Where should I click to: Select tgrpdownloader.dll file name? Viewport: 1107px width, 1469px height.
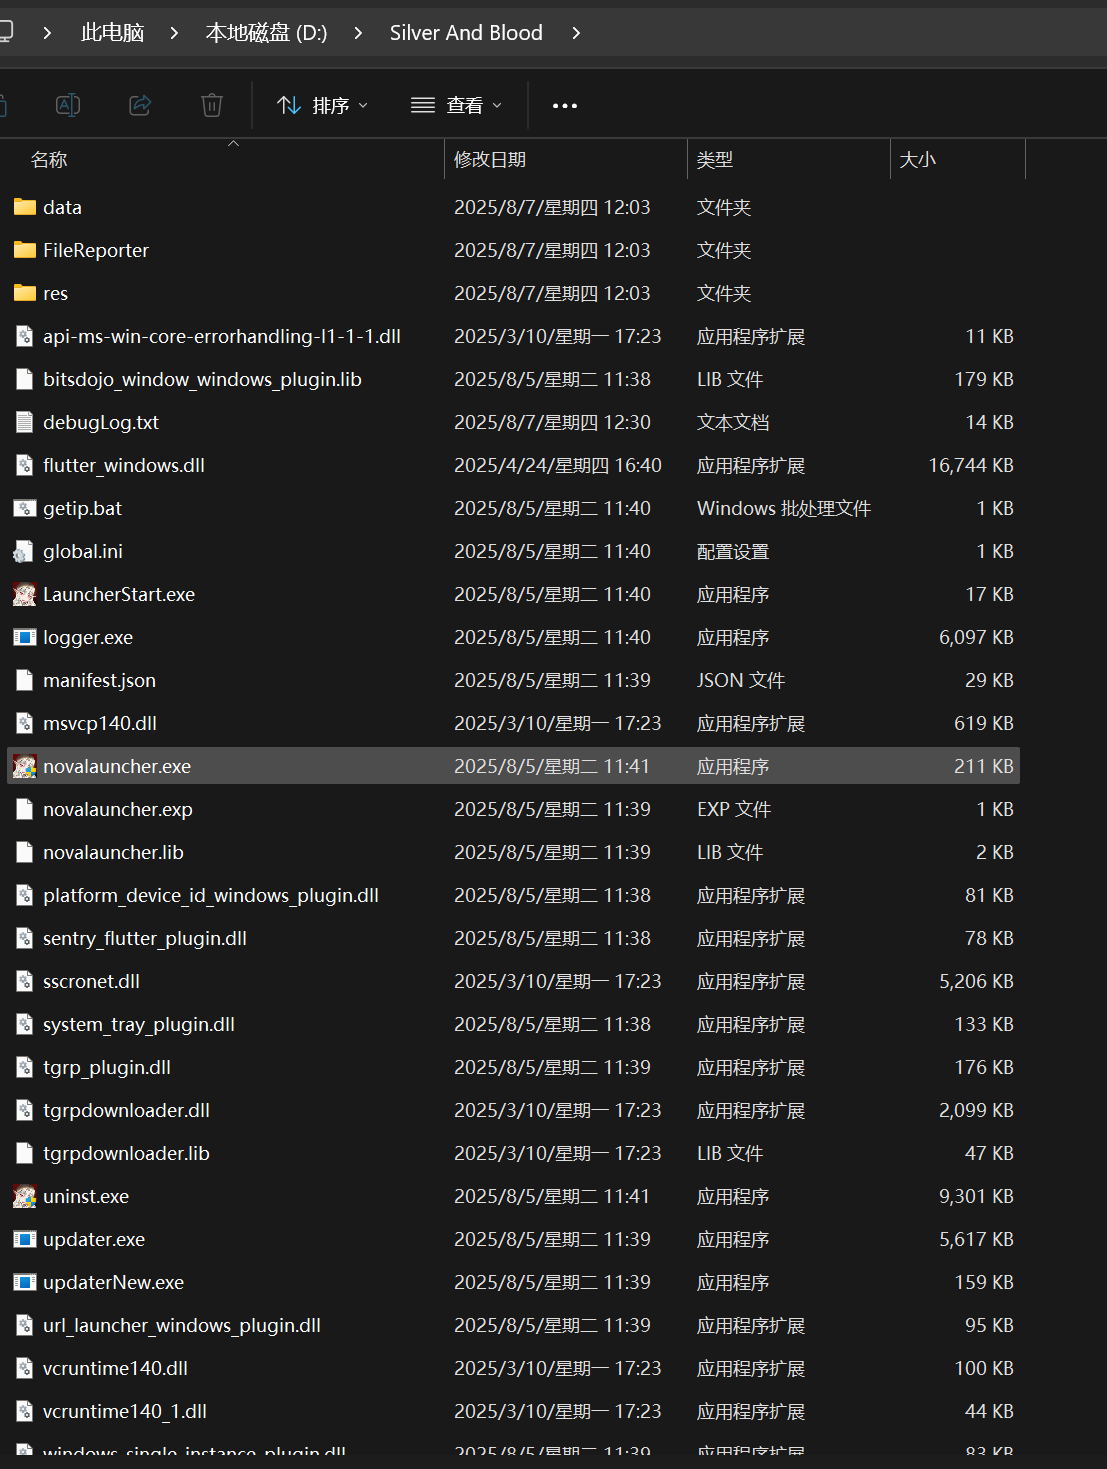pos(126,1110)
